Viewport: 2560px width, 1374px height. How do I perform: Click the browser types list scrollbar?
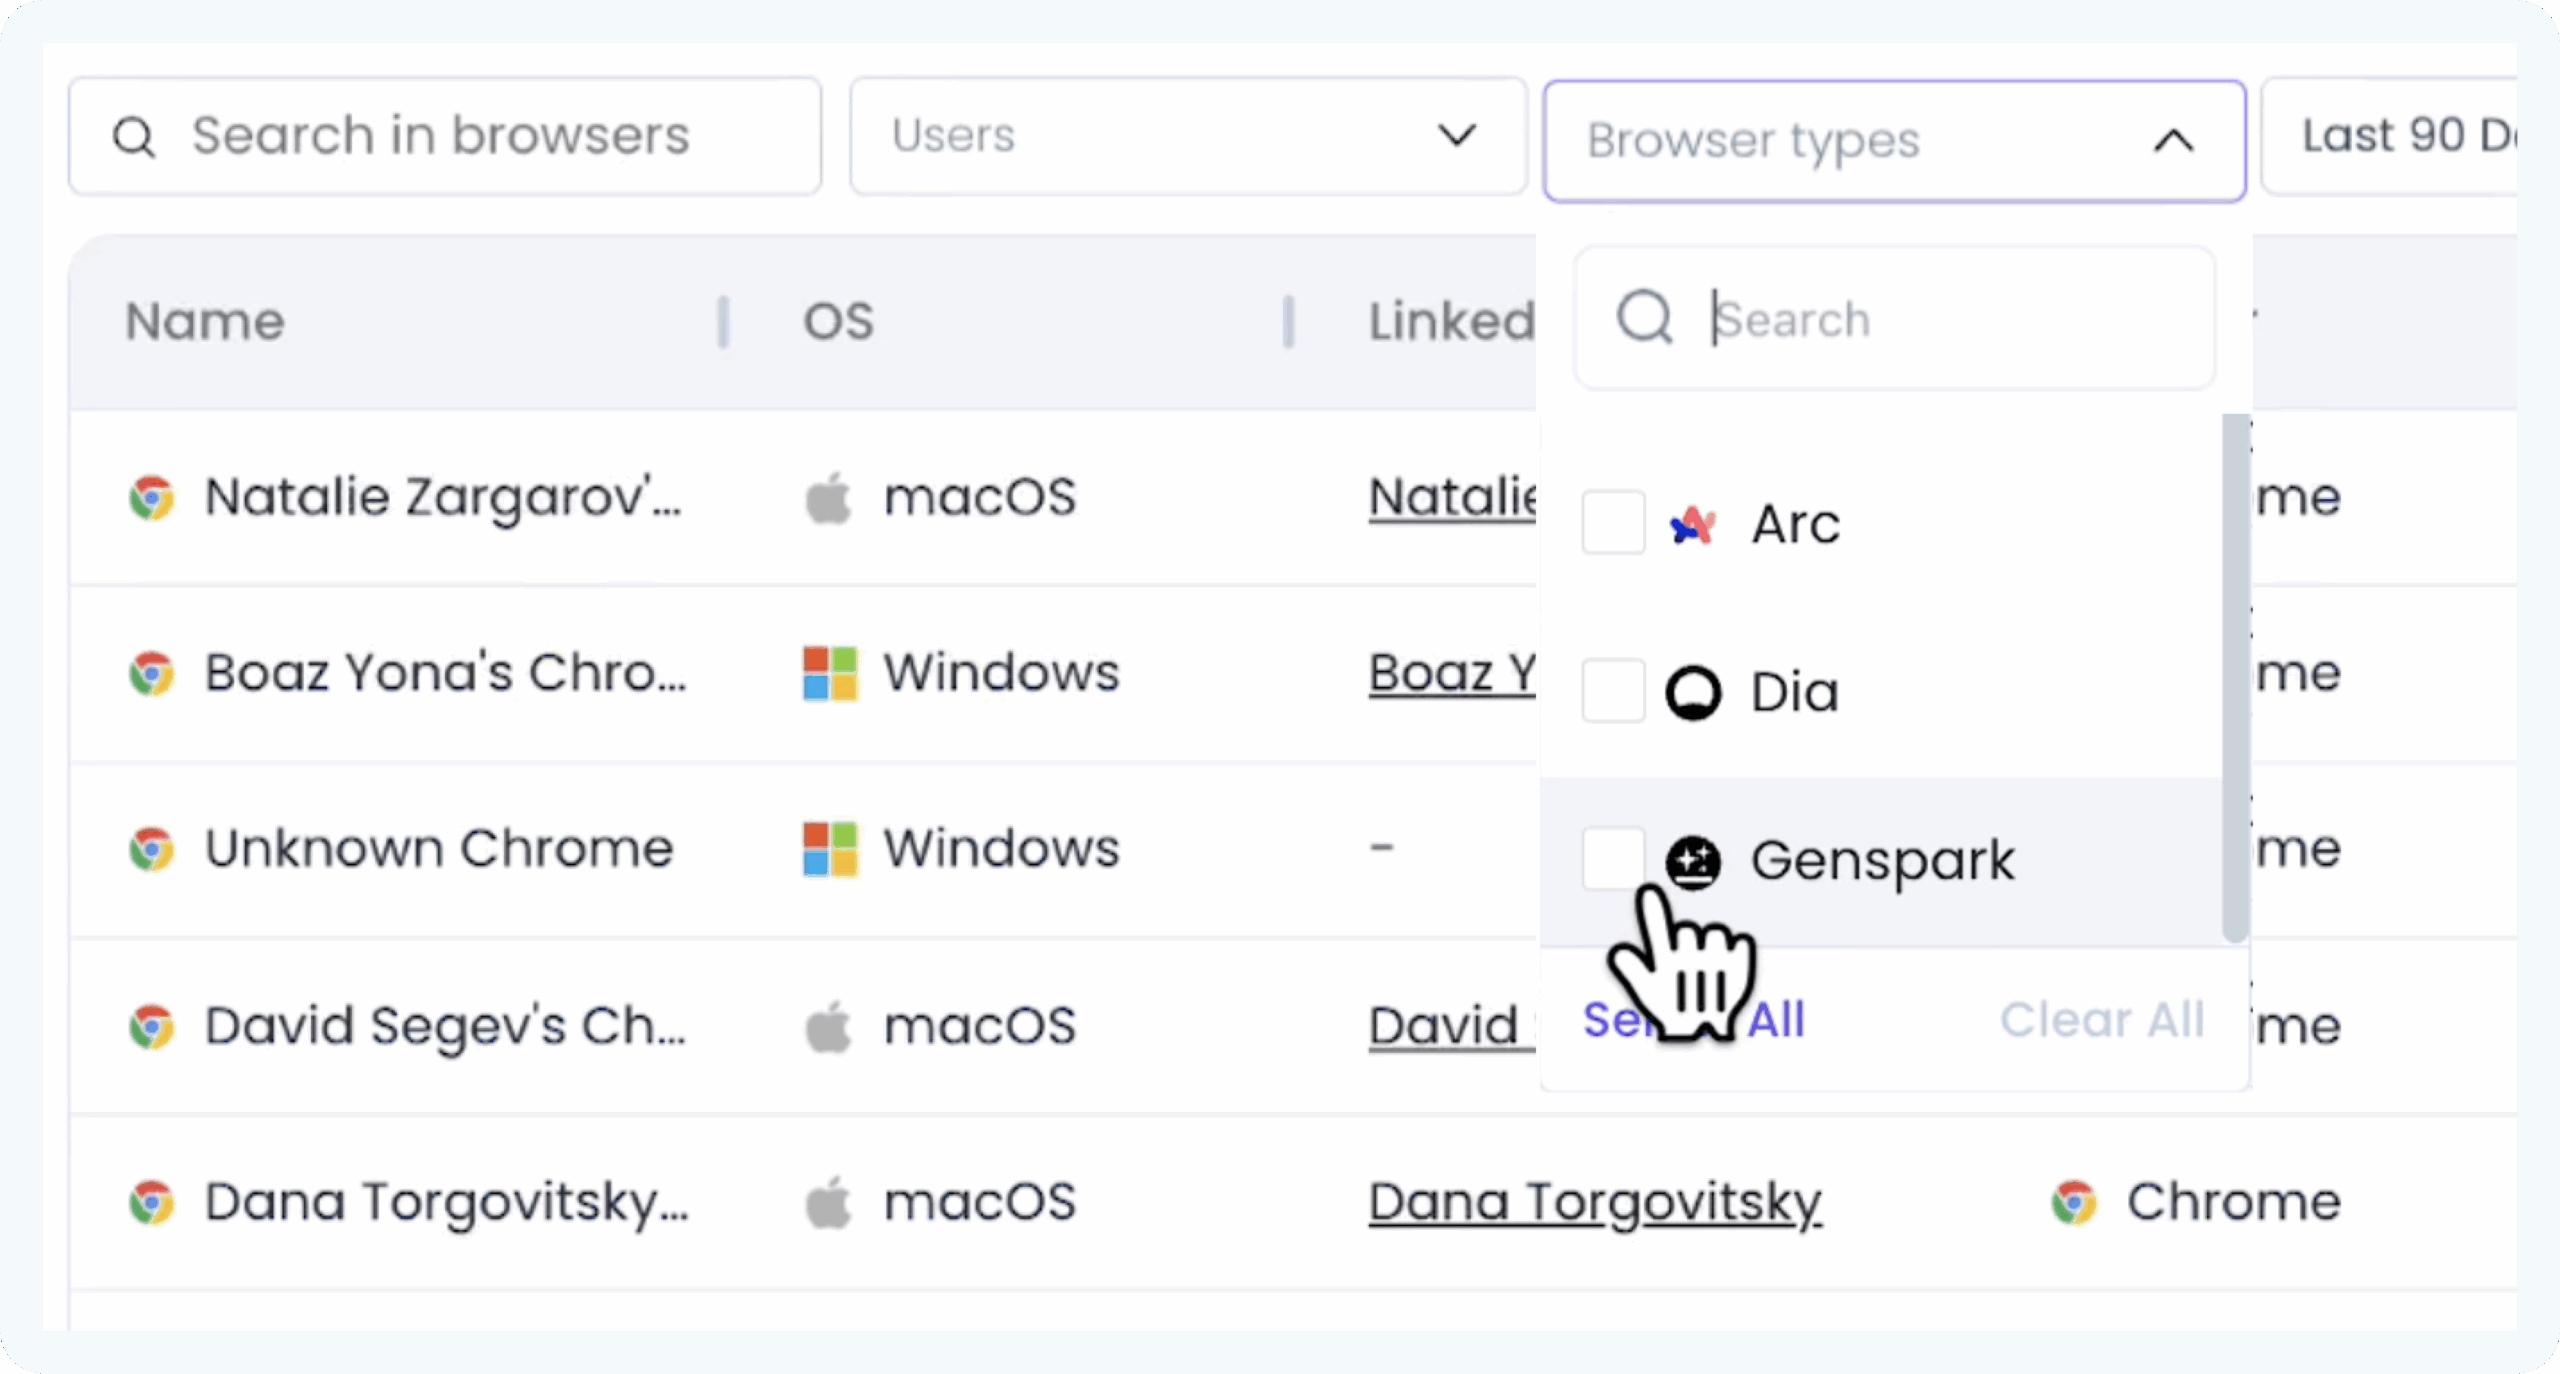tap(2235, 678)
